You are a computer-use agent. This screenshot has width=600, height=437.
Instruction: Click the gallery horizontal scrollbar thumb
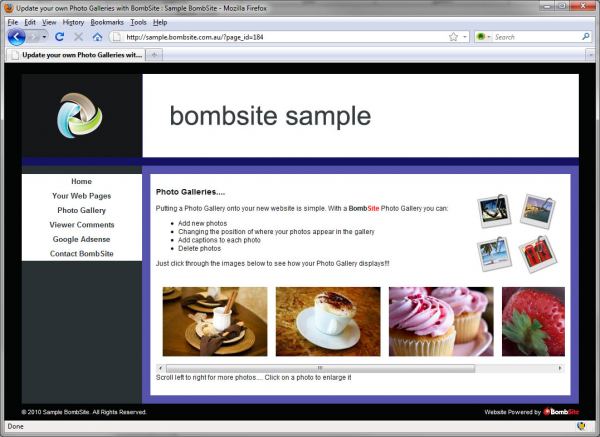point(320,368)
